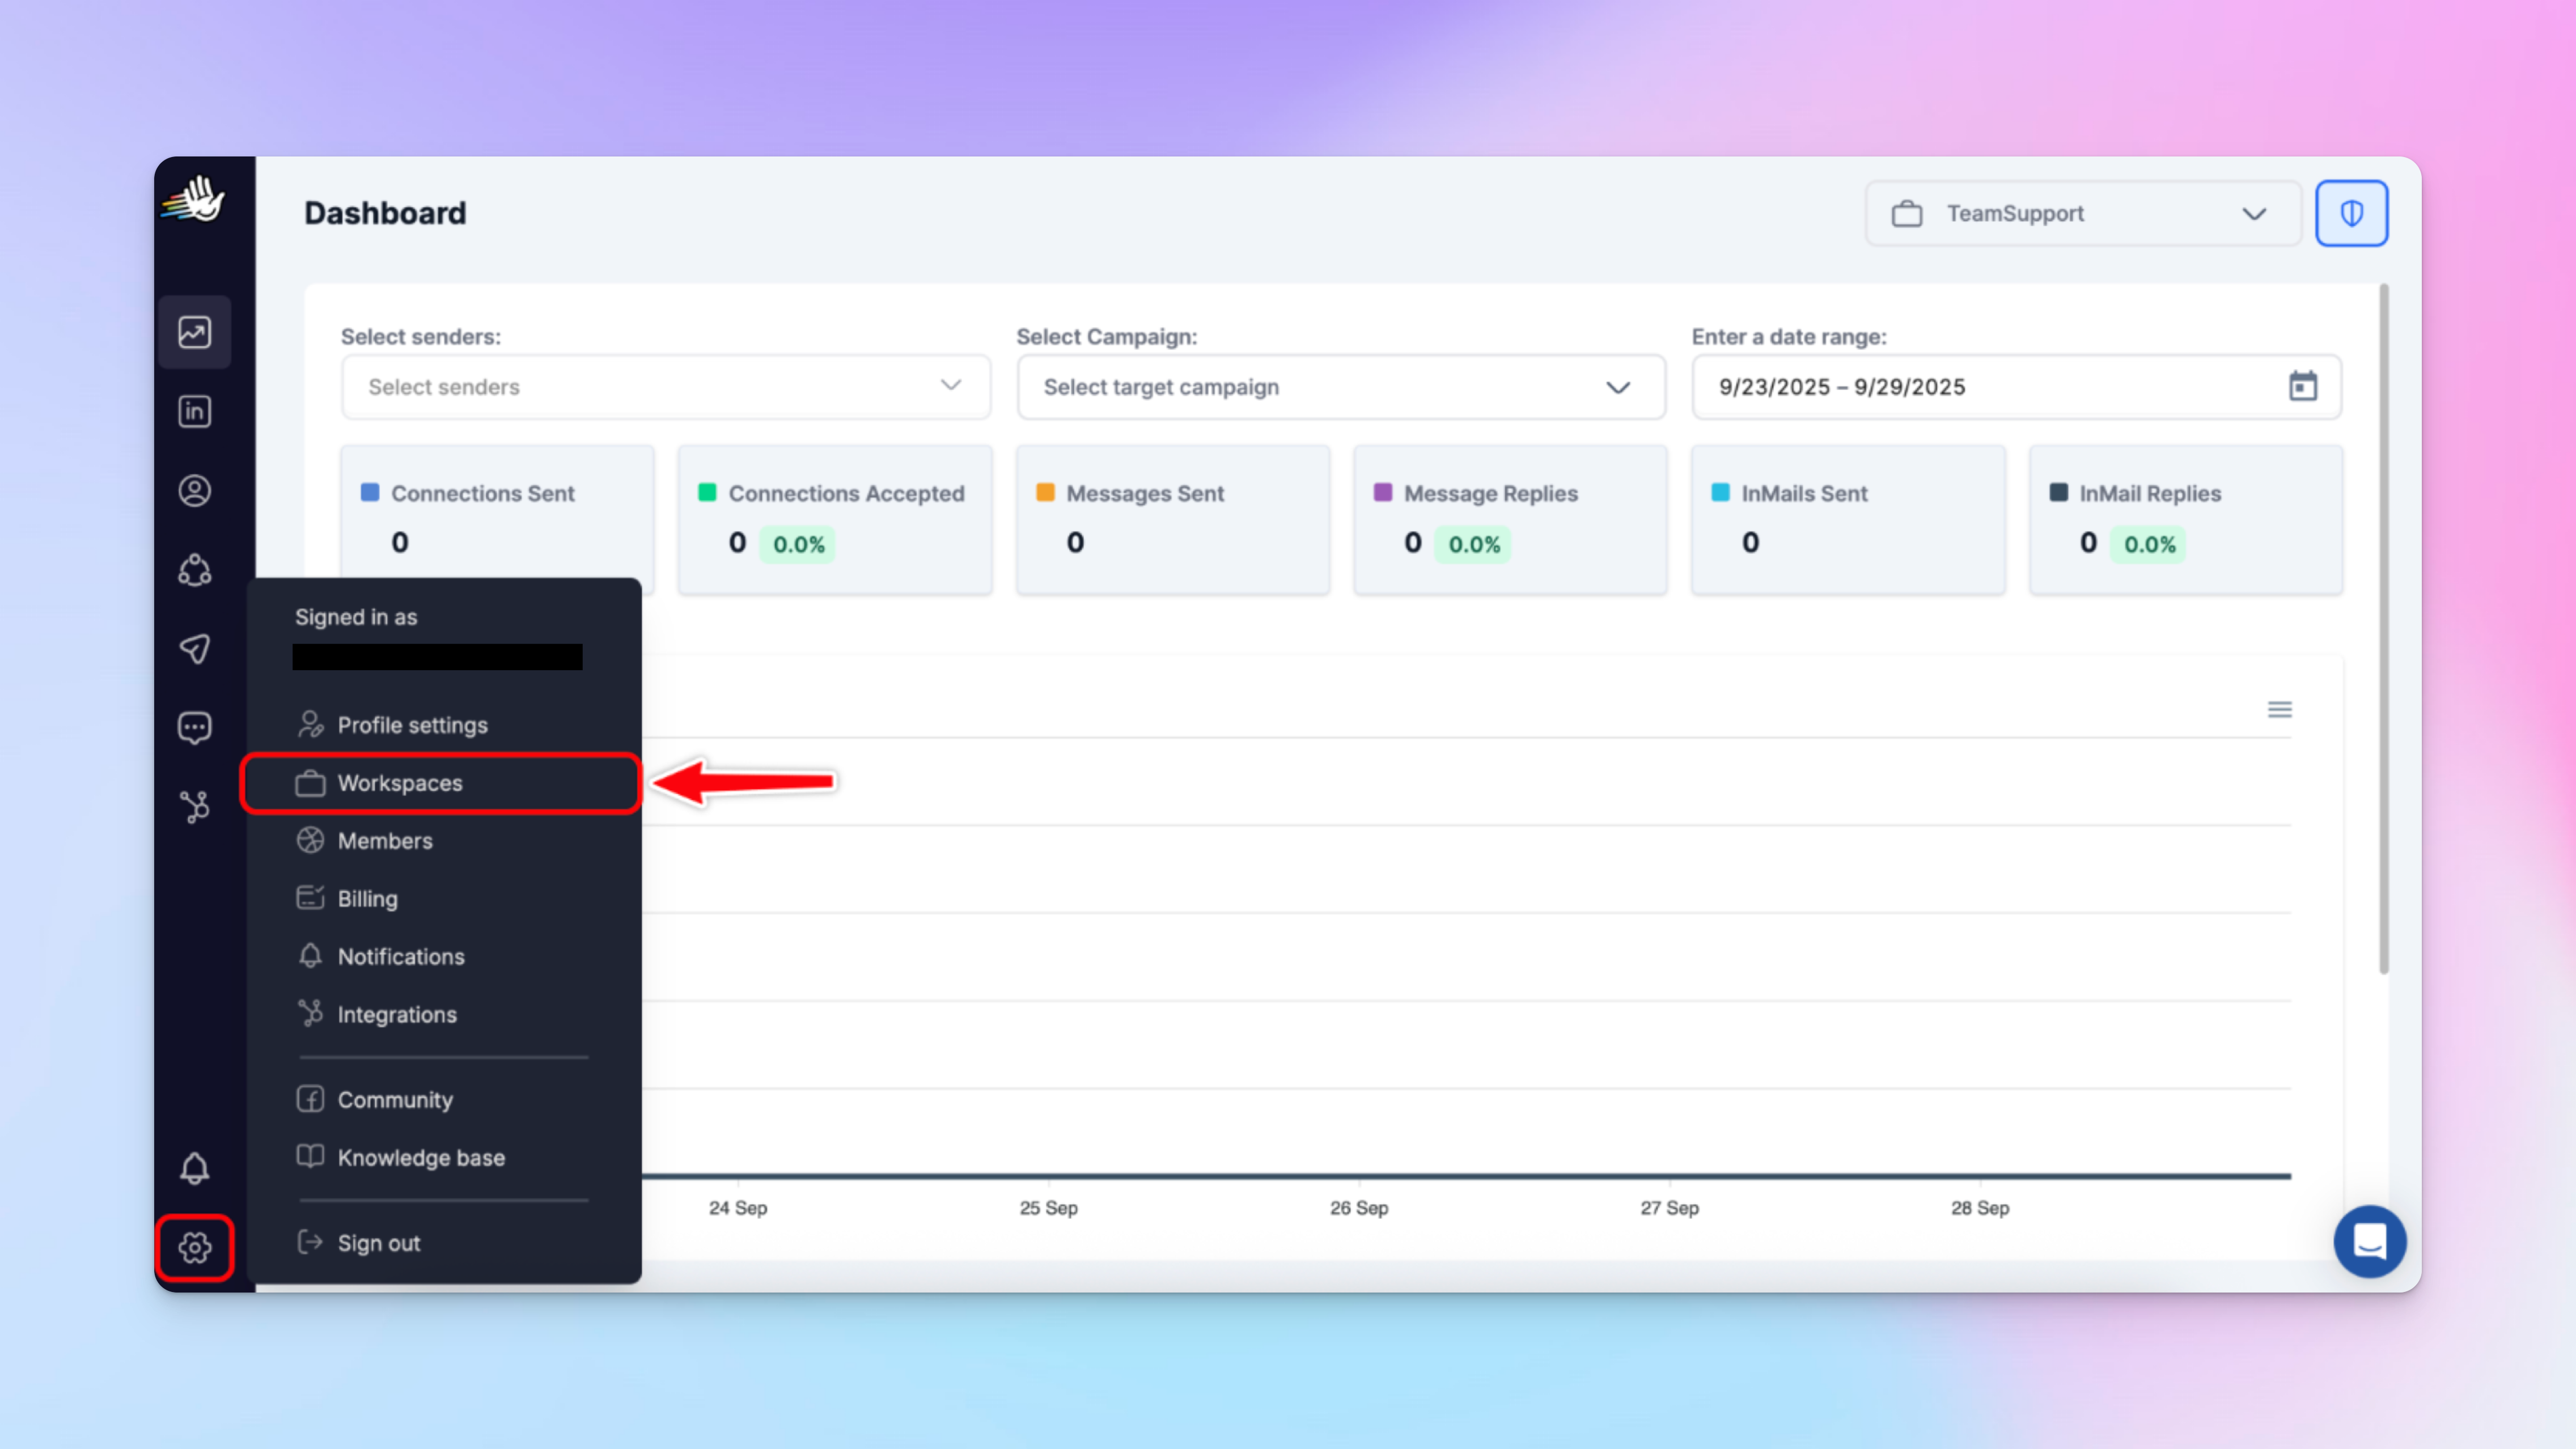Click the settings gear sidebar icon
This screenshot has height=1449, width=2576.
pos(194,1247)
